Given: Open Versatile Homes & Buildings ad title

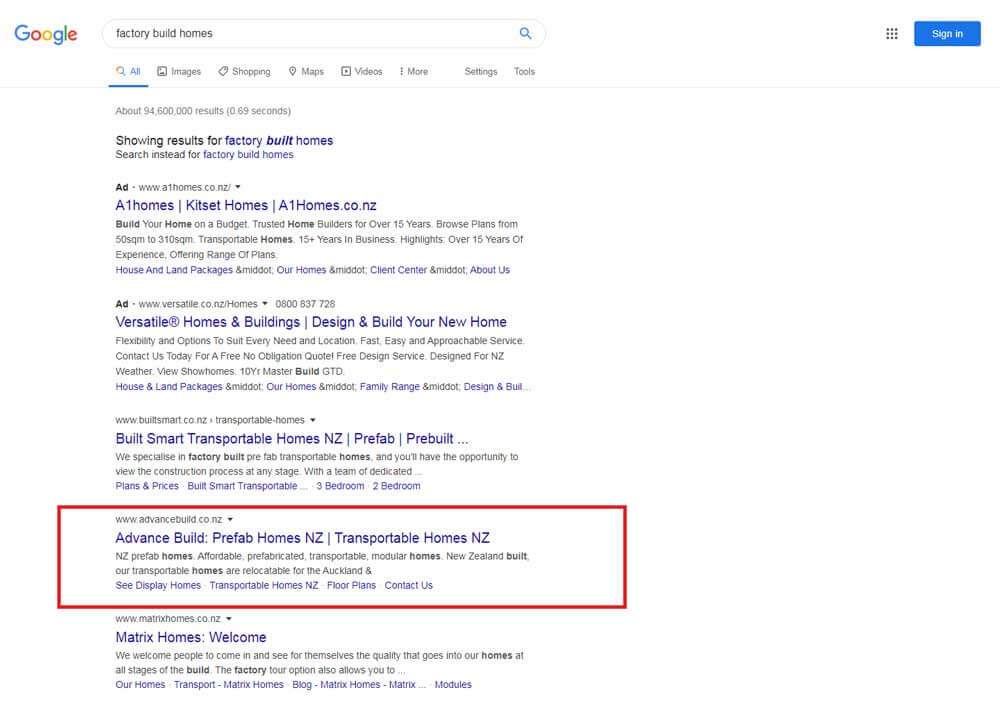Looking at the screenshot, I should [311, 322].
